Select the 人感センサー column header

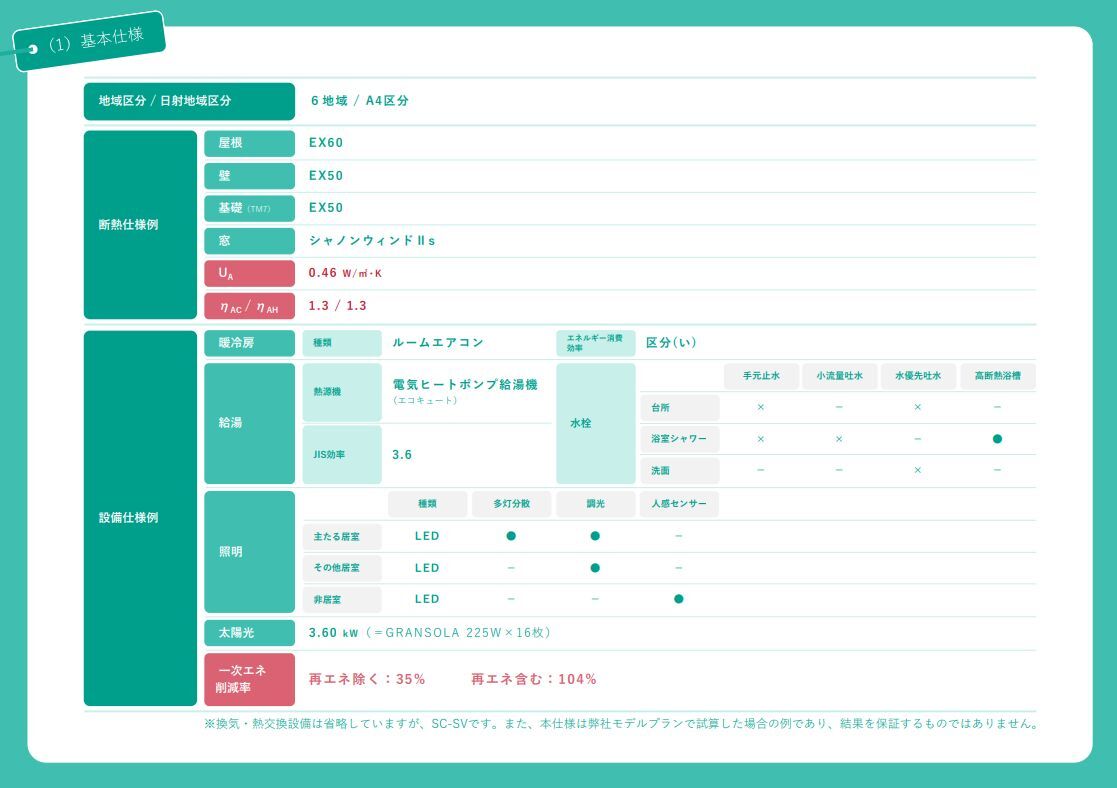pos(680,504)
